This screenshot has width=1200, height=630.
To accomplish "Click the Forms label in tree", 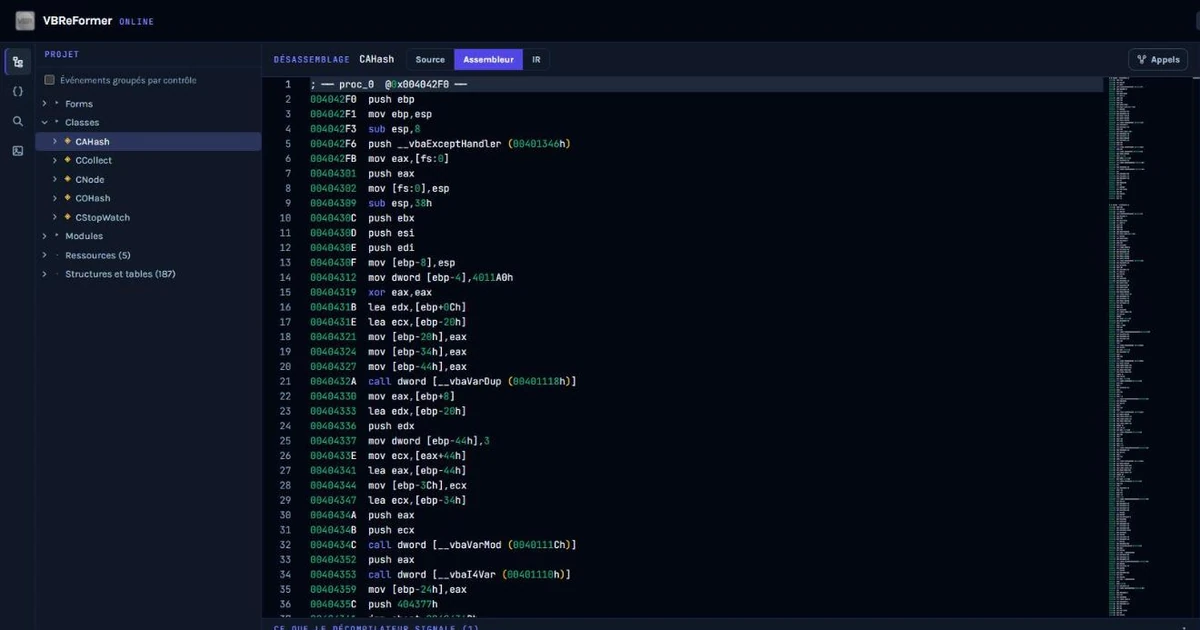I will 79,104.
